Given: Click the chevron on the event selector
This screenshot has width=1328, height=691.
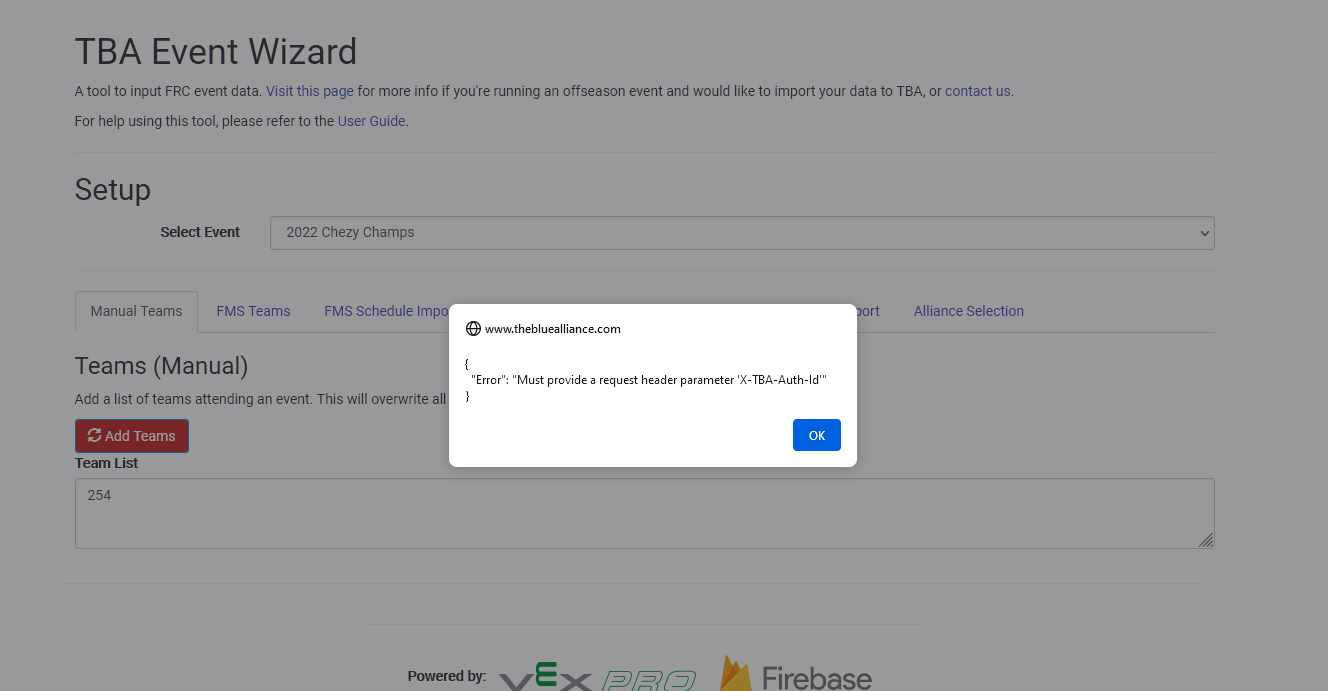Looking at the screenshot, I should coord(1204,232).
